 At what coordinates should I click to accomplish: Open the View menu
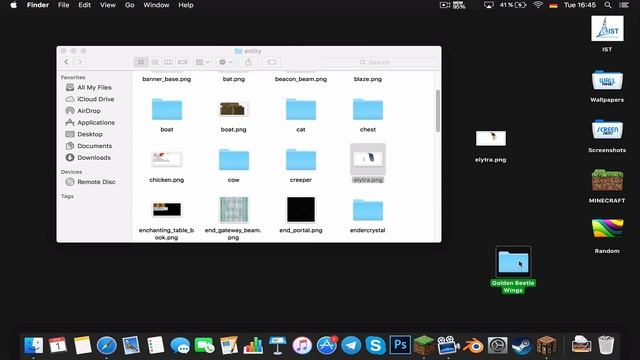coord(108,5)
